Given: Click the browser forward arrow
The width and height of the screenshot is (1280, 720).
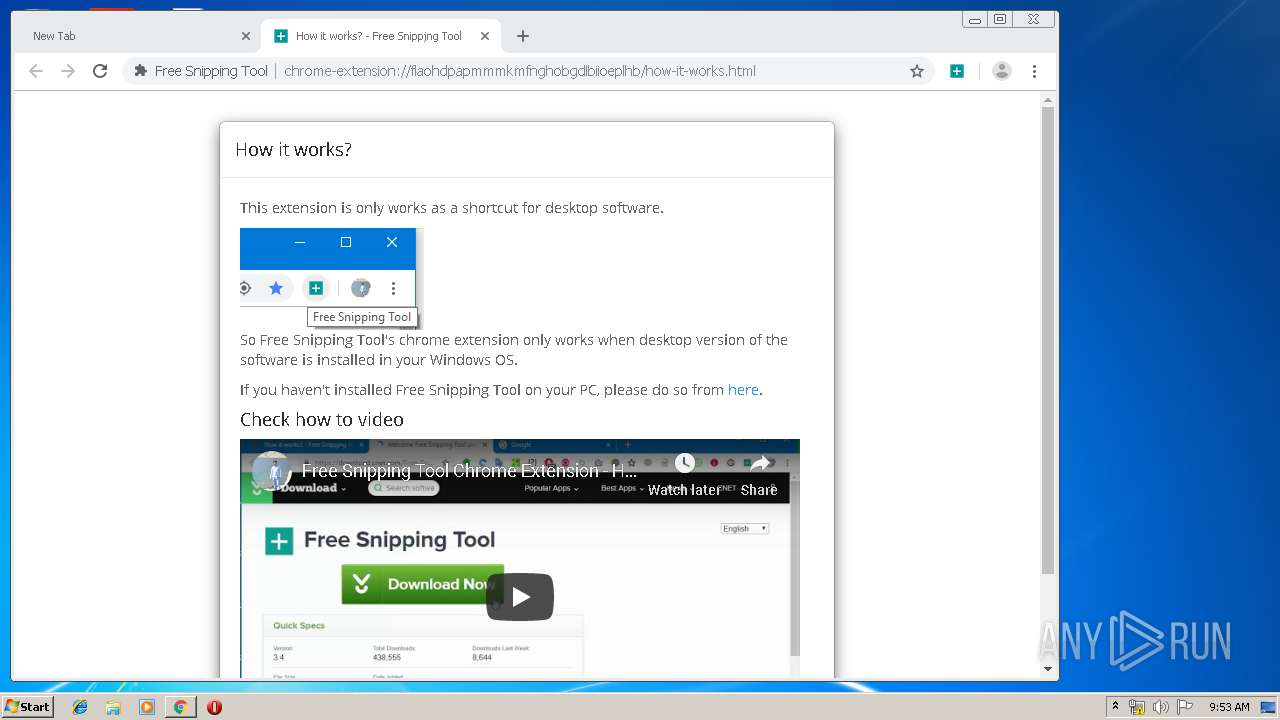Looking at the screenshot, I should click(x=68, y=71).
